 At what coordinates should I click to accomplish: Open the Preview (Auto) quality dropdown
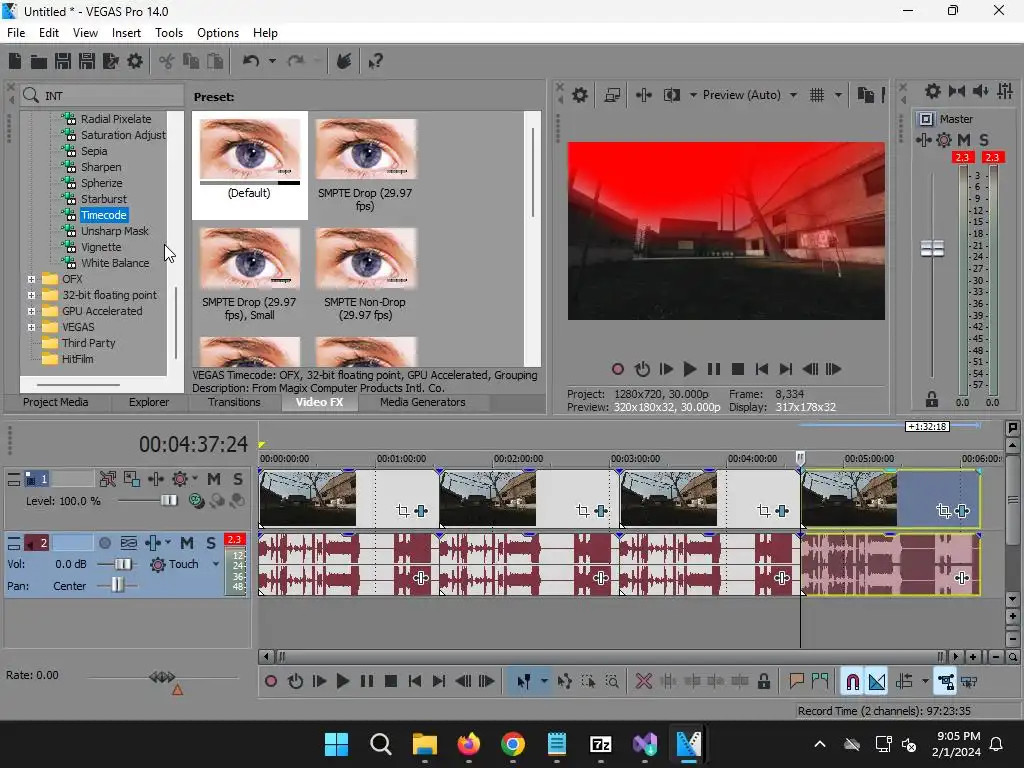click(x=793, y=95)
